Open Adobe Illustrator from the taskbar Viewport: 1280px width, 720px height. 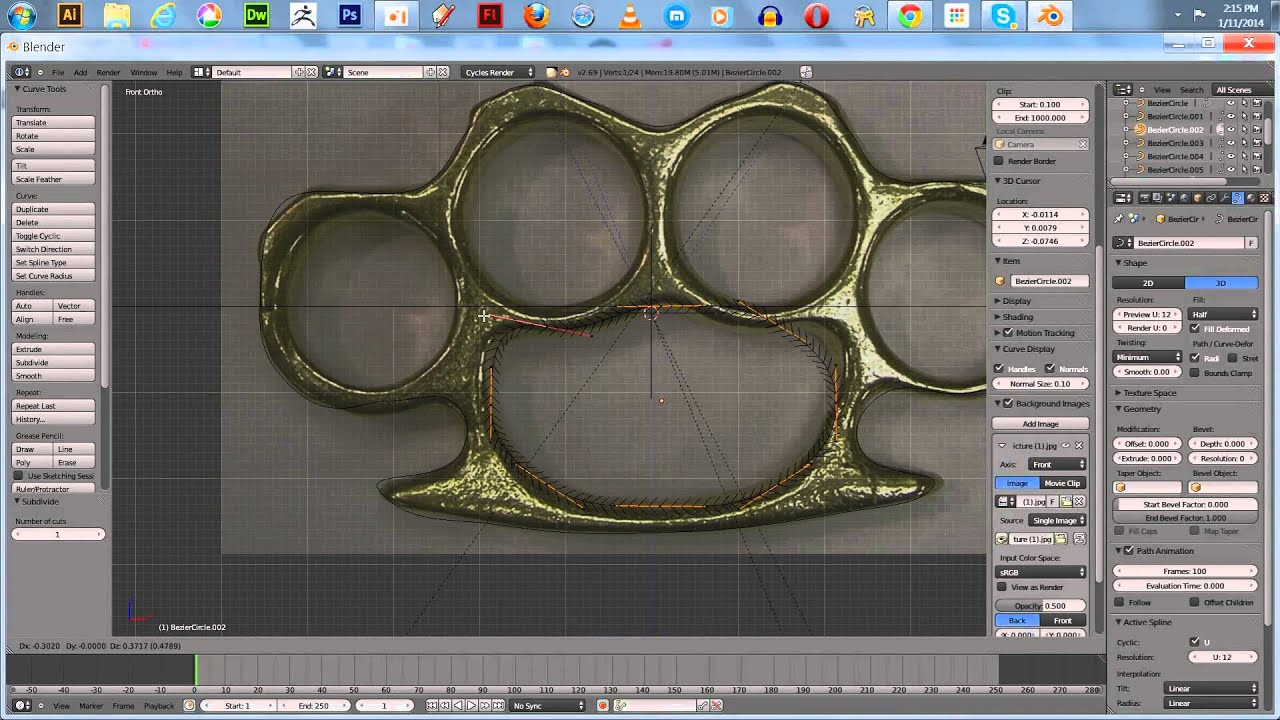pos(69,16)
